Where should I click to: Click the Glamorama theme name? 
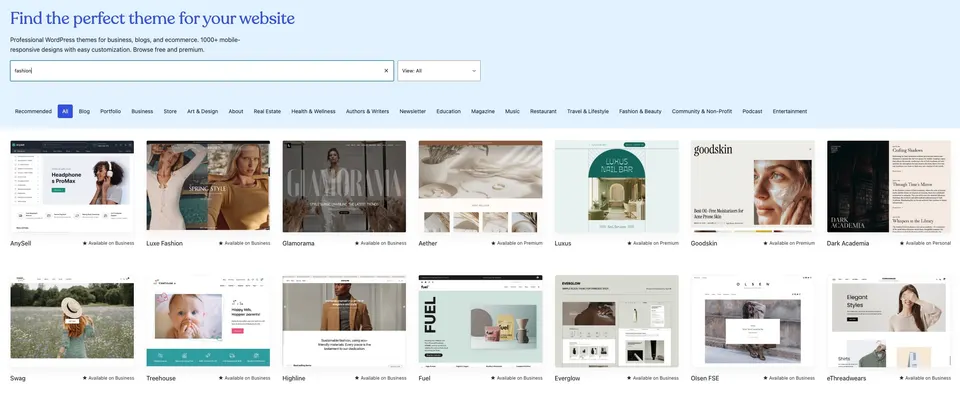click(x=299, y=243)
